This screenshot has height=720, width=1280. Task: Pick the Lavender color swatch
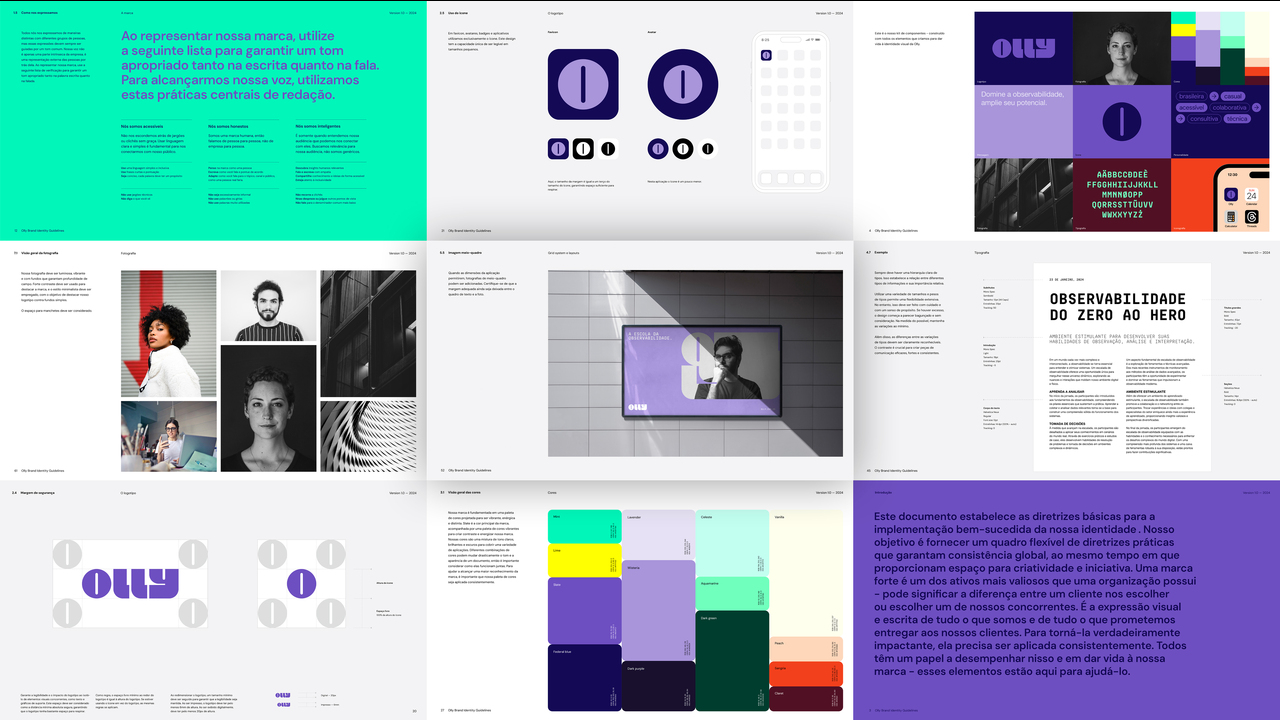tap(658, 534)
